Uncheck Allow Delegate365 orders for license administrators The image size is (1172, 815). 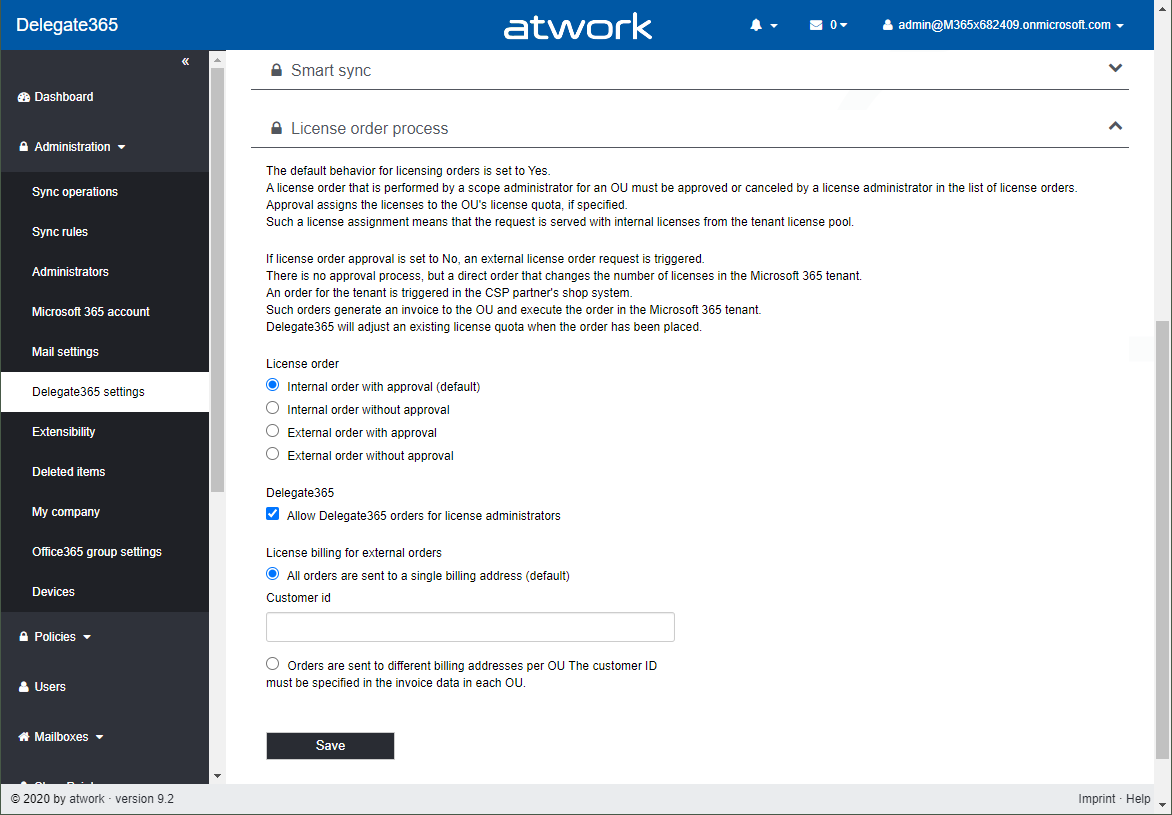(273, 514)
